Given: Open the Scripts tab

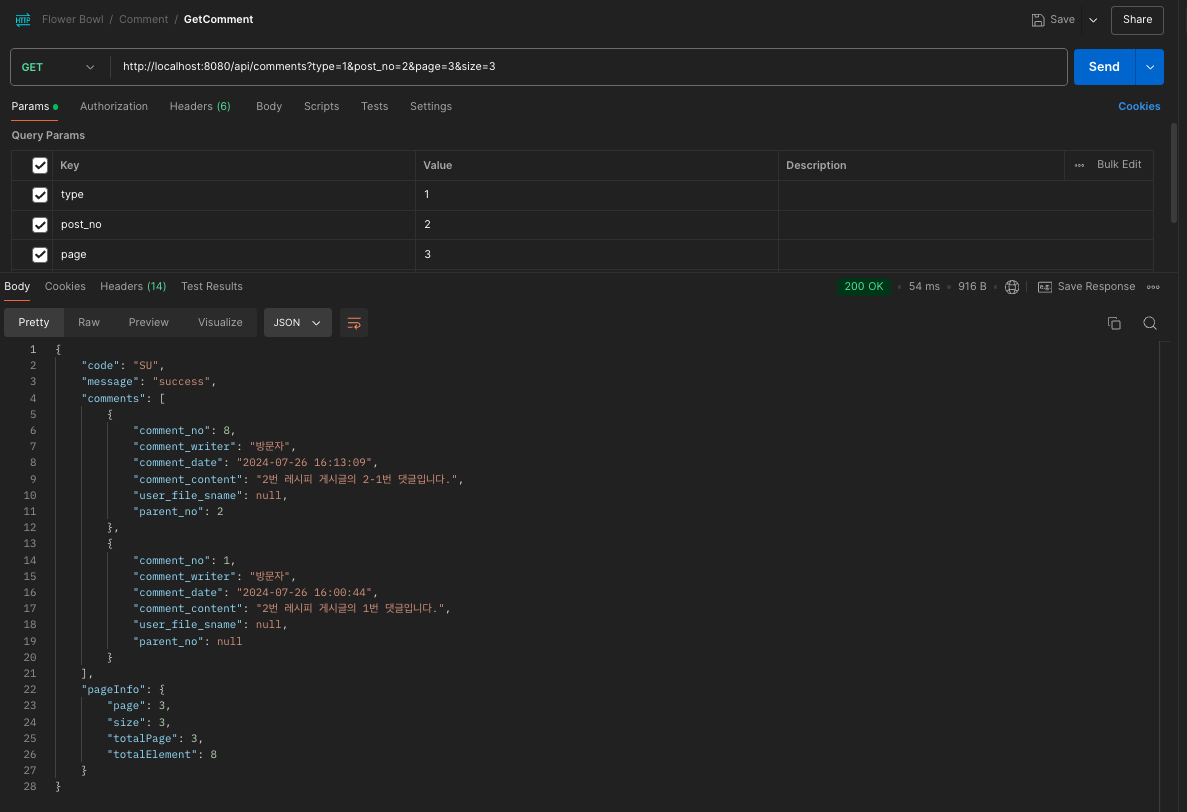Looking at the screenshot, I should [321, 107].
